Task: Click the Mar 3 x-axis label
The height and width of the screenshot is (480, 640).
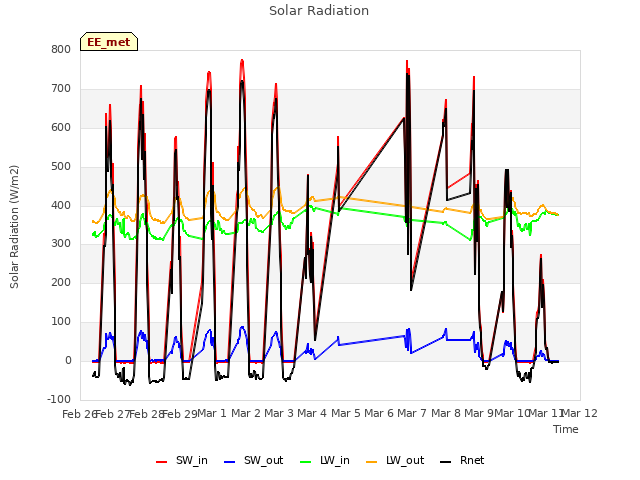Action: coord(279,413)
